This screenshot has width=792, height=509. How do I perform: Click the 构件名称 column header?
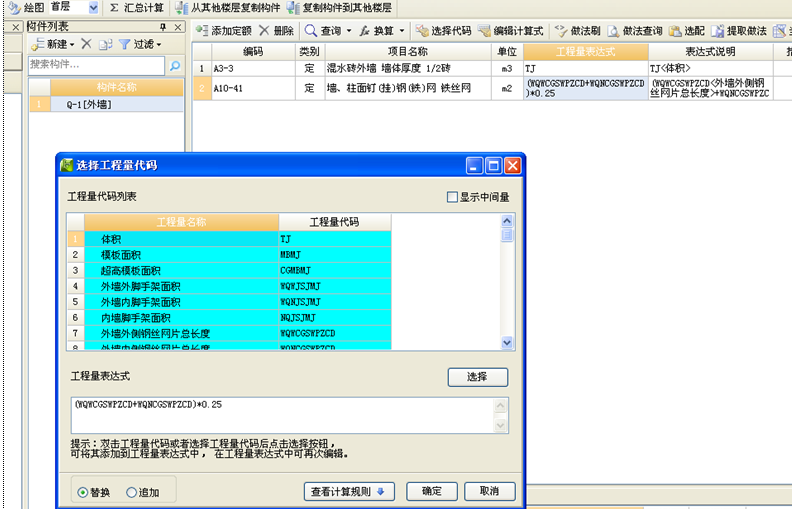(117, 87)
